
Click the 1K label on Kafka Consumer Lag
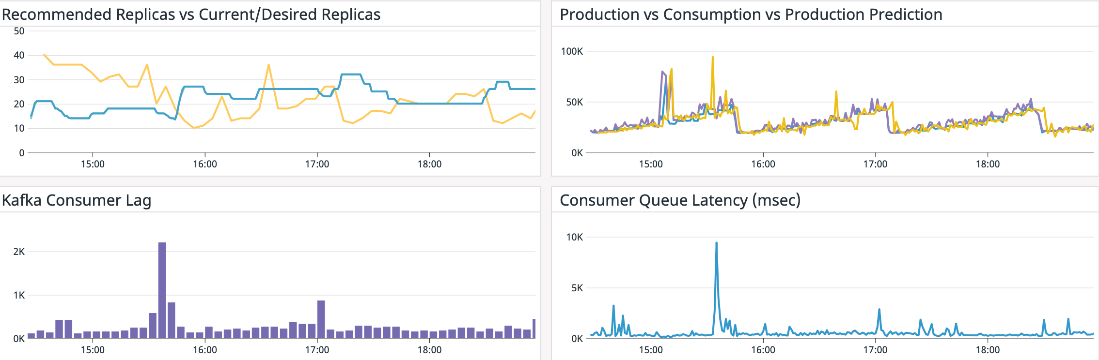[x=19, y=296]
